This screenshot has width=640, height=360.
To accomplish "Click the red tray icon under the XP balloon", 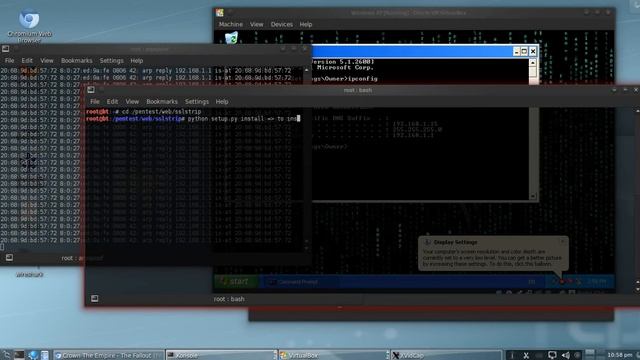I will tap(562, 281).
